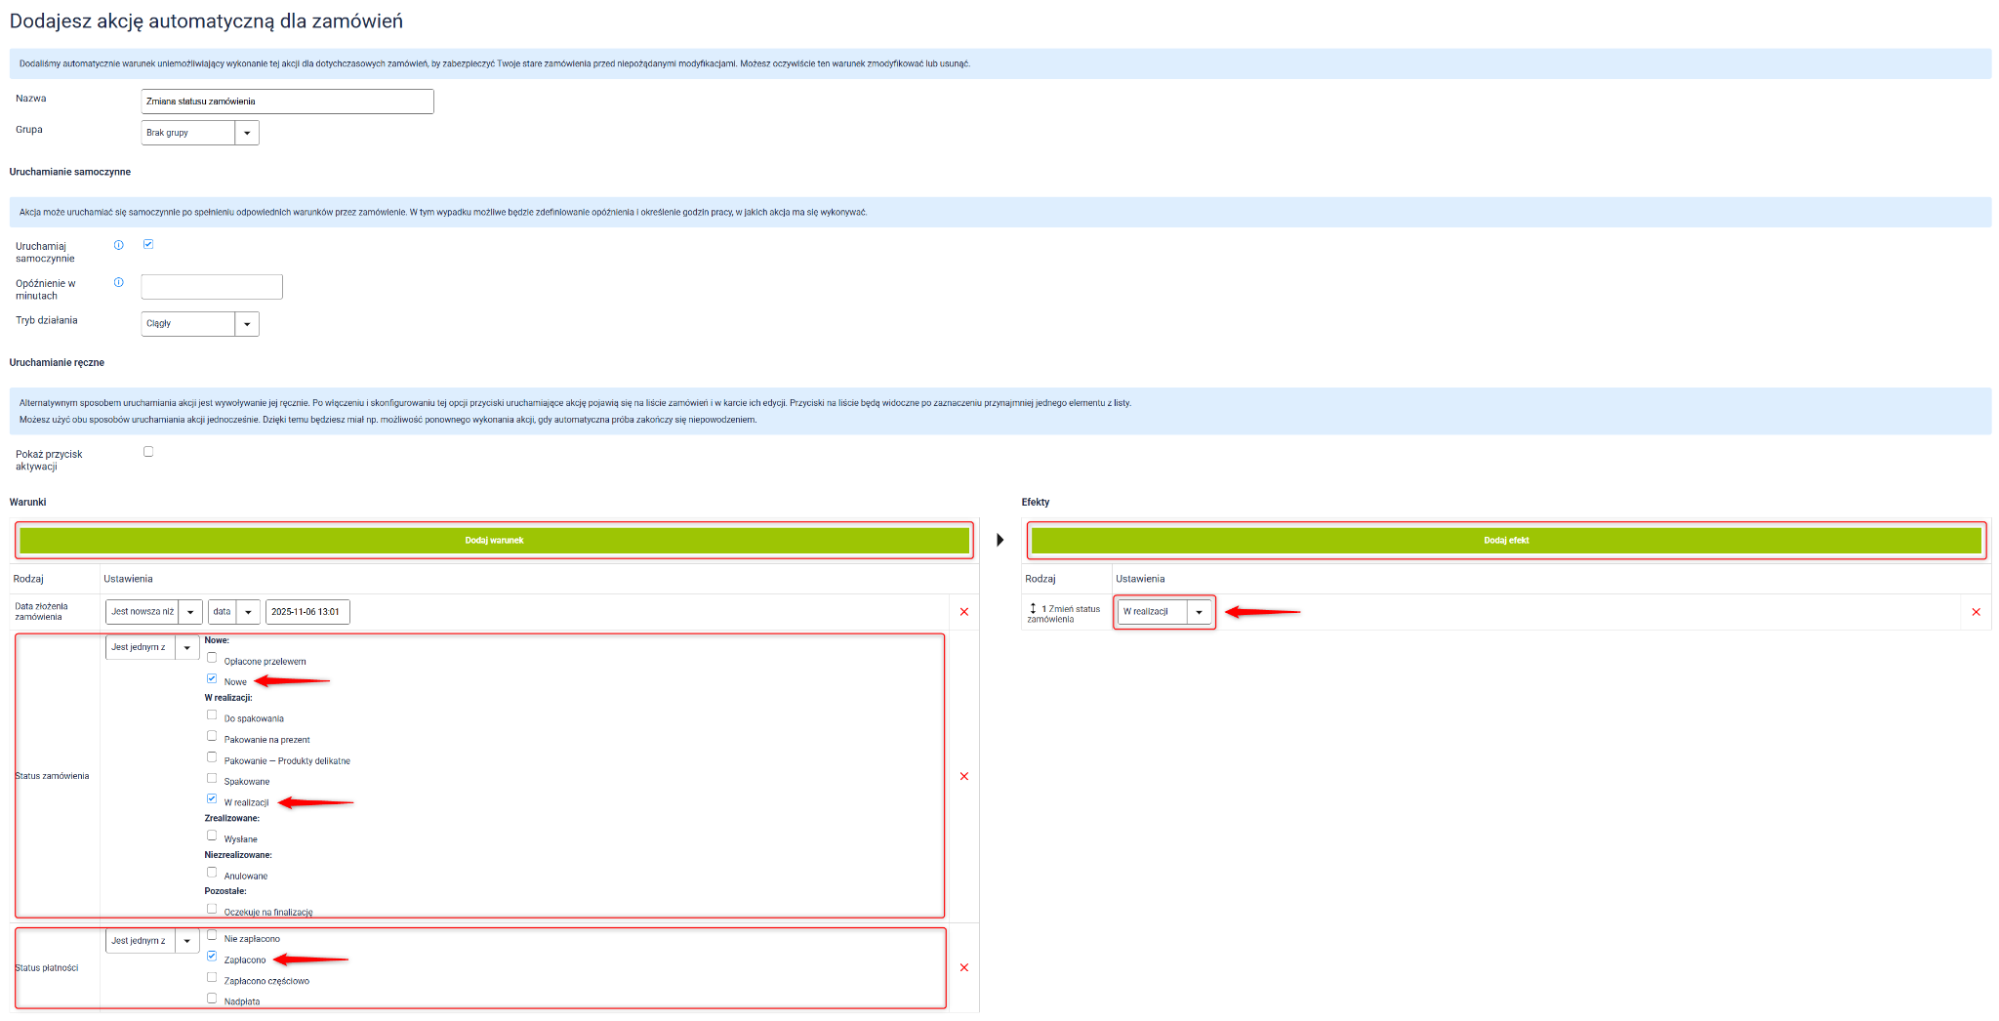This screenshot has width=1999, height=1021.
Task: Click the green Dodaj warunek button
Action: (x=494, y=540)
